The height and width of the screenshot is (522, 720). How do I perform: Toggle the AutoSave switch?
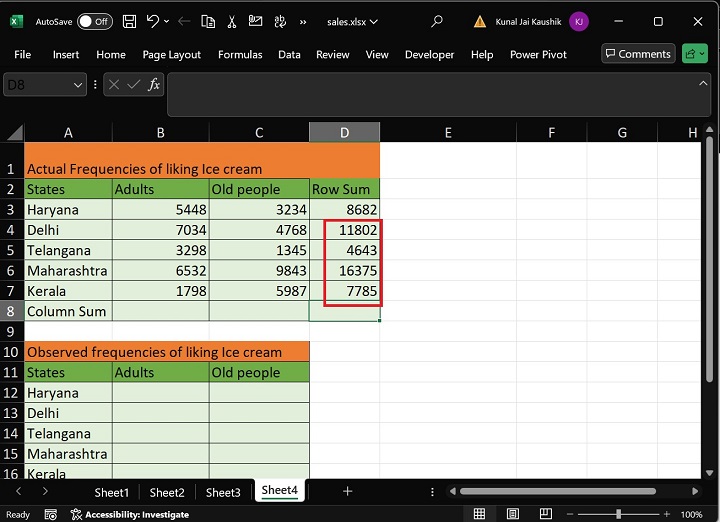[94, 21]
